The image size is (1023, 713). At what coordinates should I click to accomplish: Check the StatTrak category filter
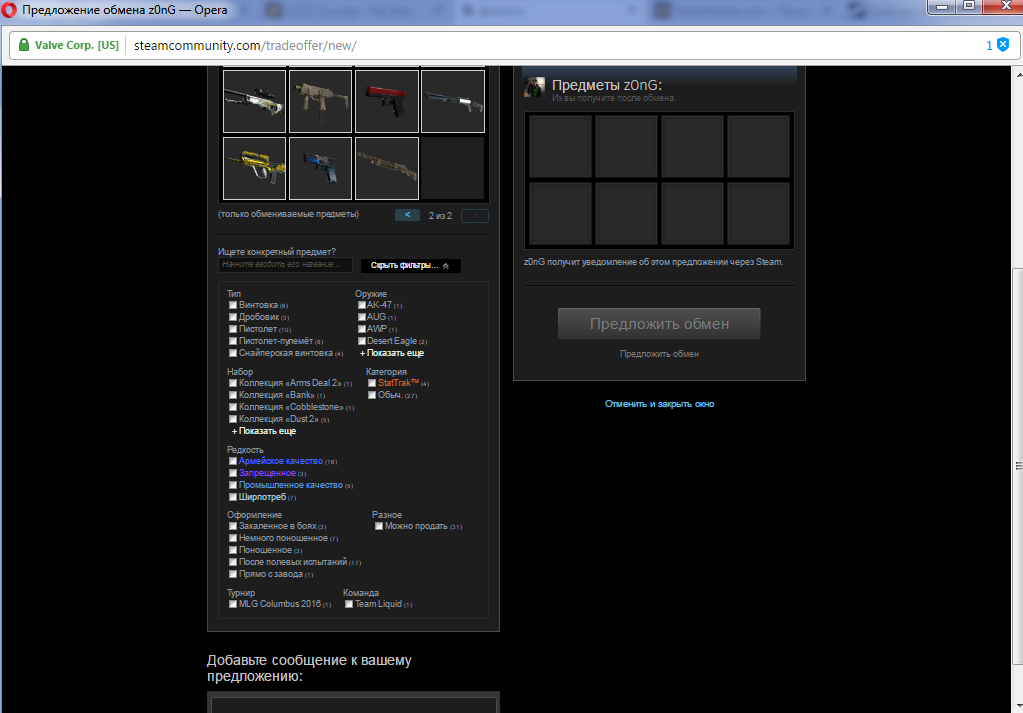(372, 383)
